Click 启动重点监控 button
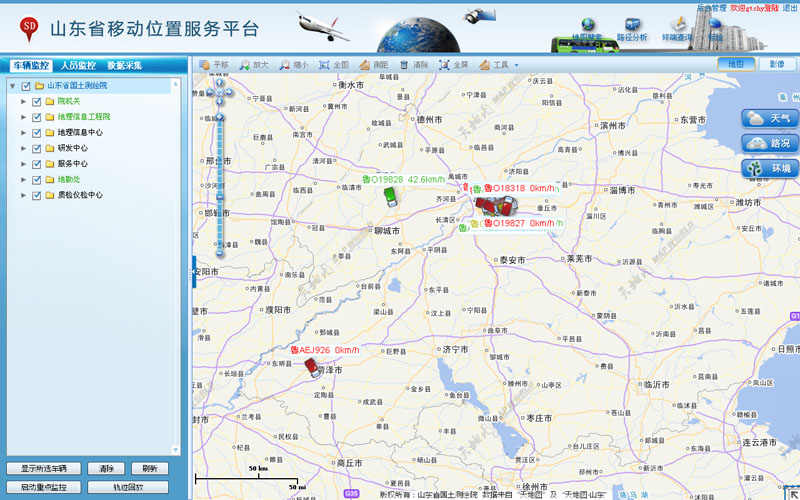Viewport: 800px width, 500px height. point(44,487)
